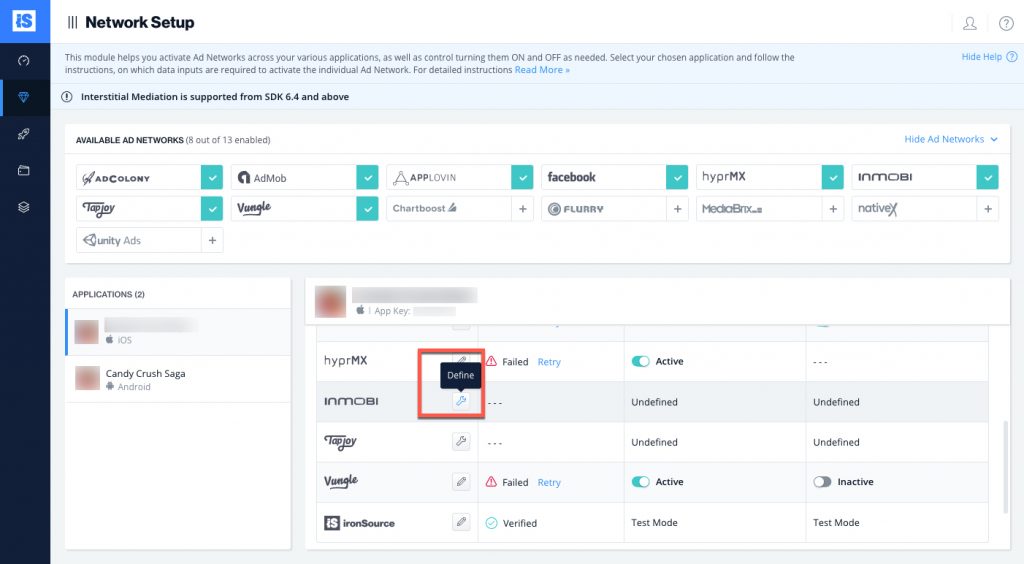The width and height of the screenshot is (1024, 564).
Task: Open the rocket promote sidebar icon
Action: pyautogui.click(x=24, y=134)
